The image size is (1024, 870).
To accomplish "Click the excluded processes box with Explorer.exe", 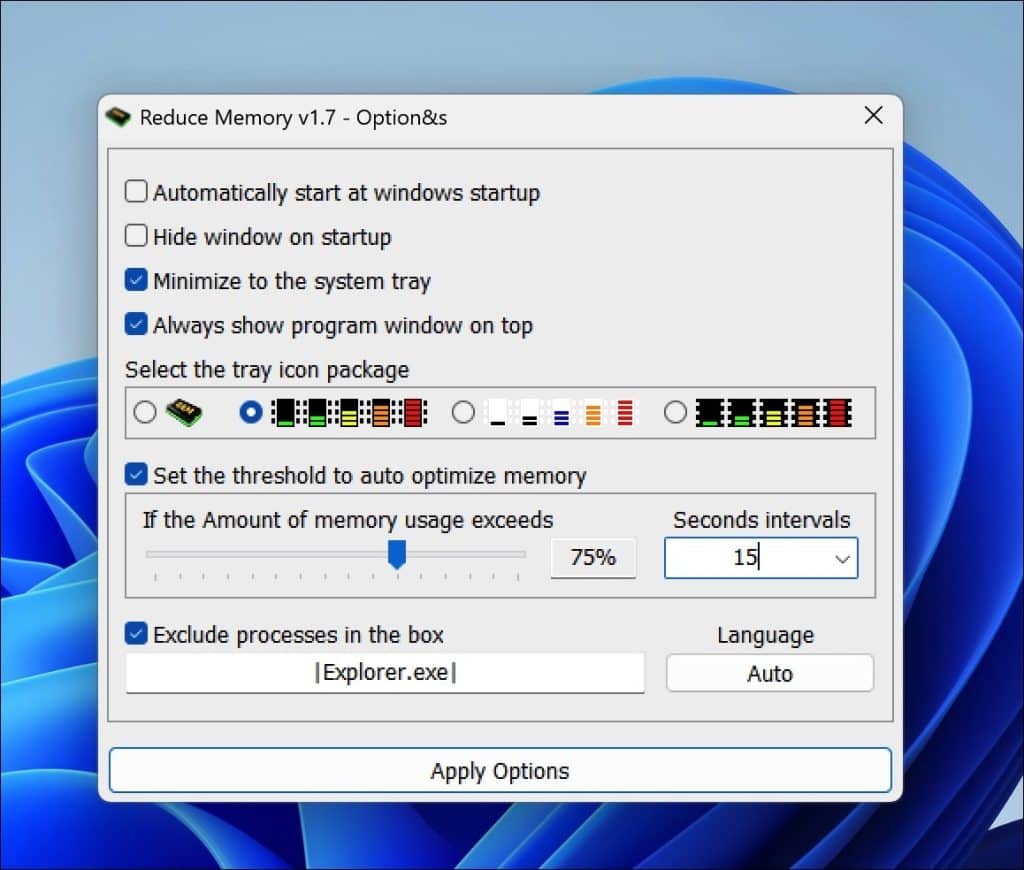I will tap(385, 673).
